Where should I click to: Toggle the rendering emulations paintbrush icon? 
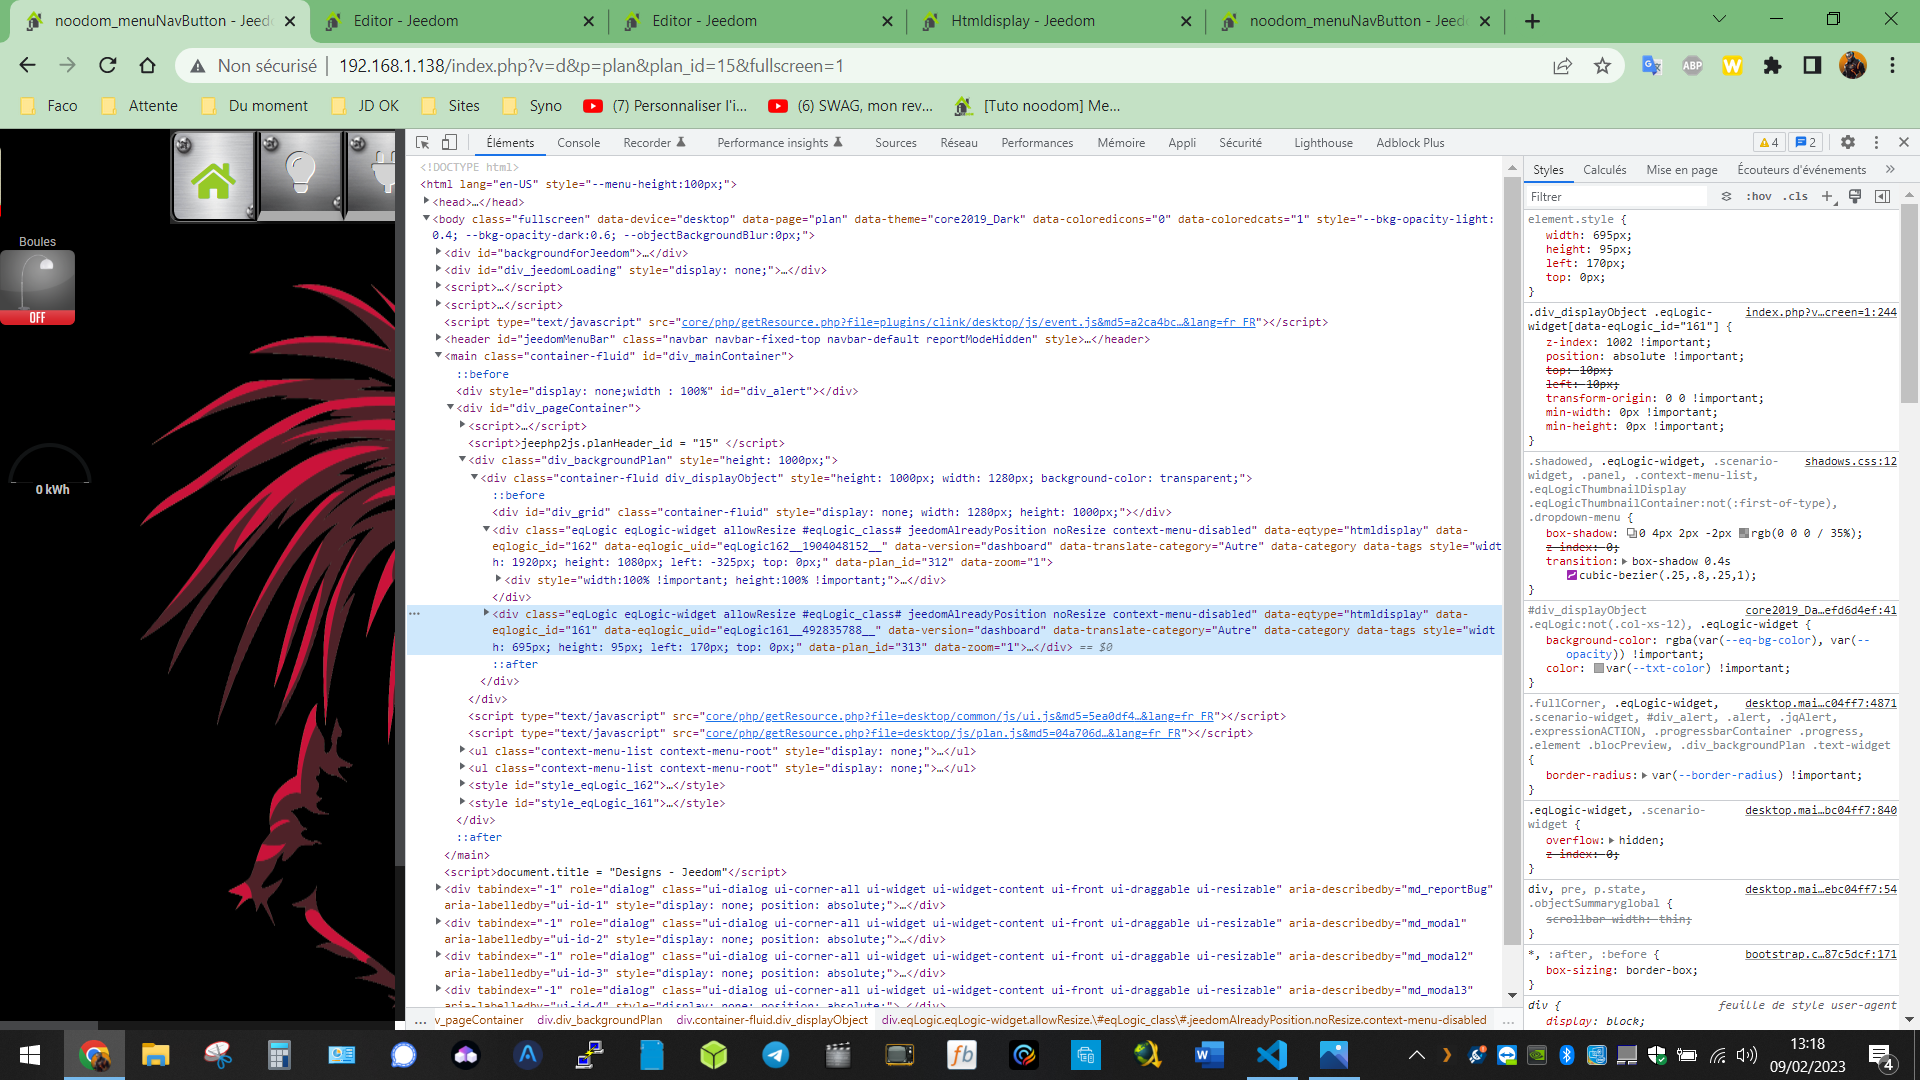(x=1854, y=196)
